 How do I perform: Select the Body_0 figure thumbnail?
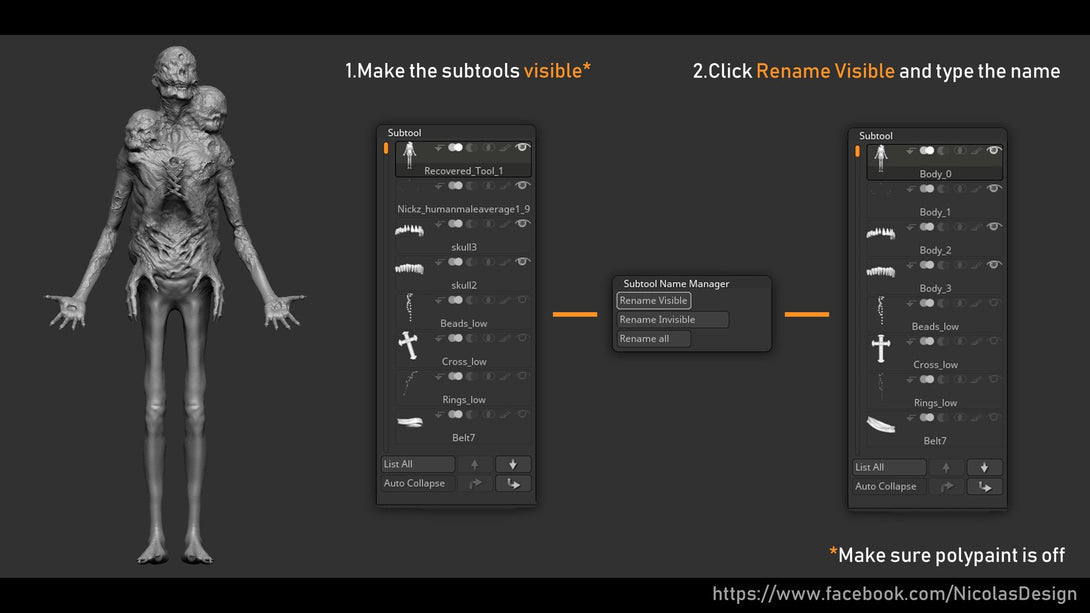coord(881,158)
